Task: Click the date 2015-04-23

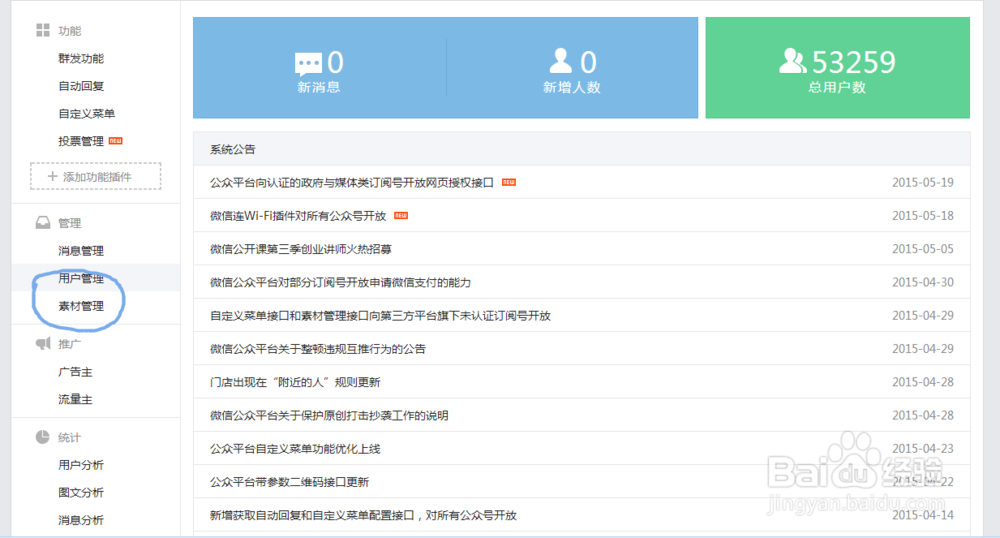Action: tap(923, 448)
